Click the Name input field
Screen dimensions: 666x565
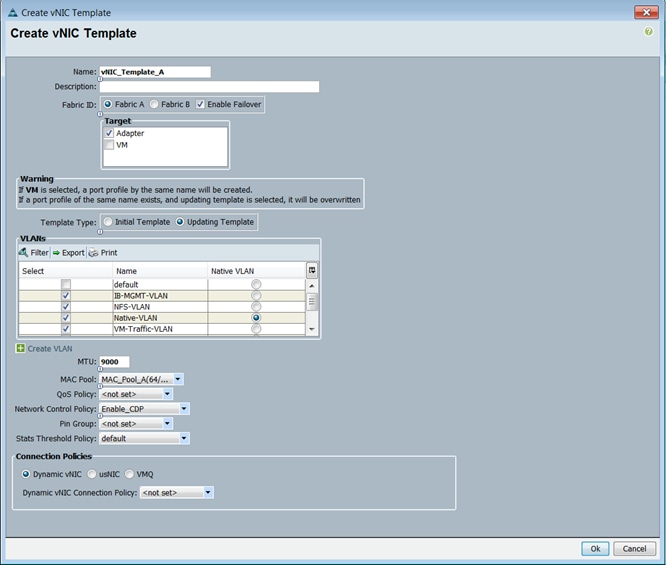coord(155,72)
